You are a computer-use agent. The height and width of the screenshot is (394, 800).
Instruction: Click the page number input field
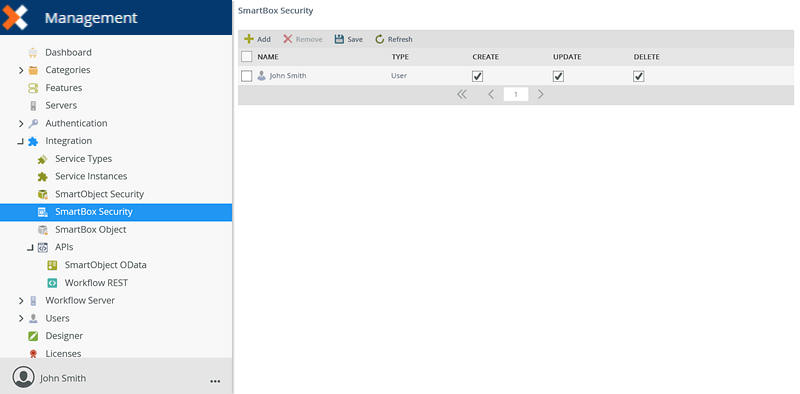(516, 94)
